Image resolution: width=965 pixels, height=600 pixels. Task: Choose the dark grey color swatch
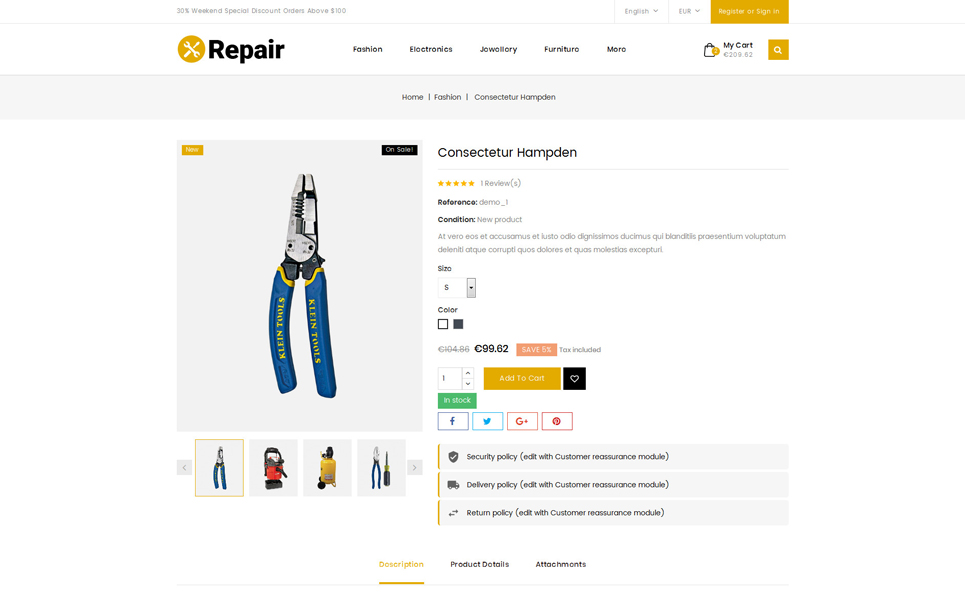tap(458, 324)
